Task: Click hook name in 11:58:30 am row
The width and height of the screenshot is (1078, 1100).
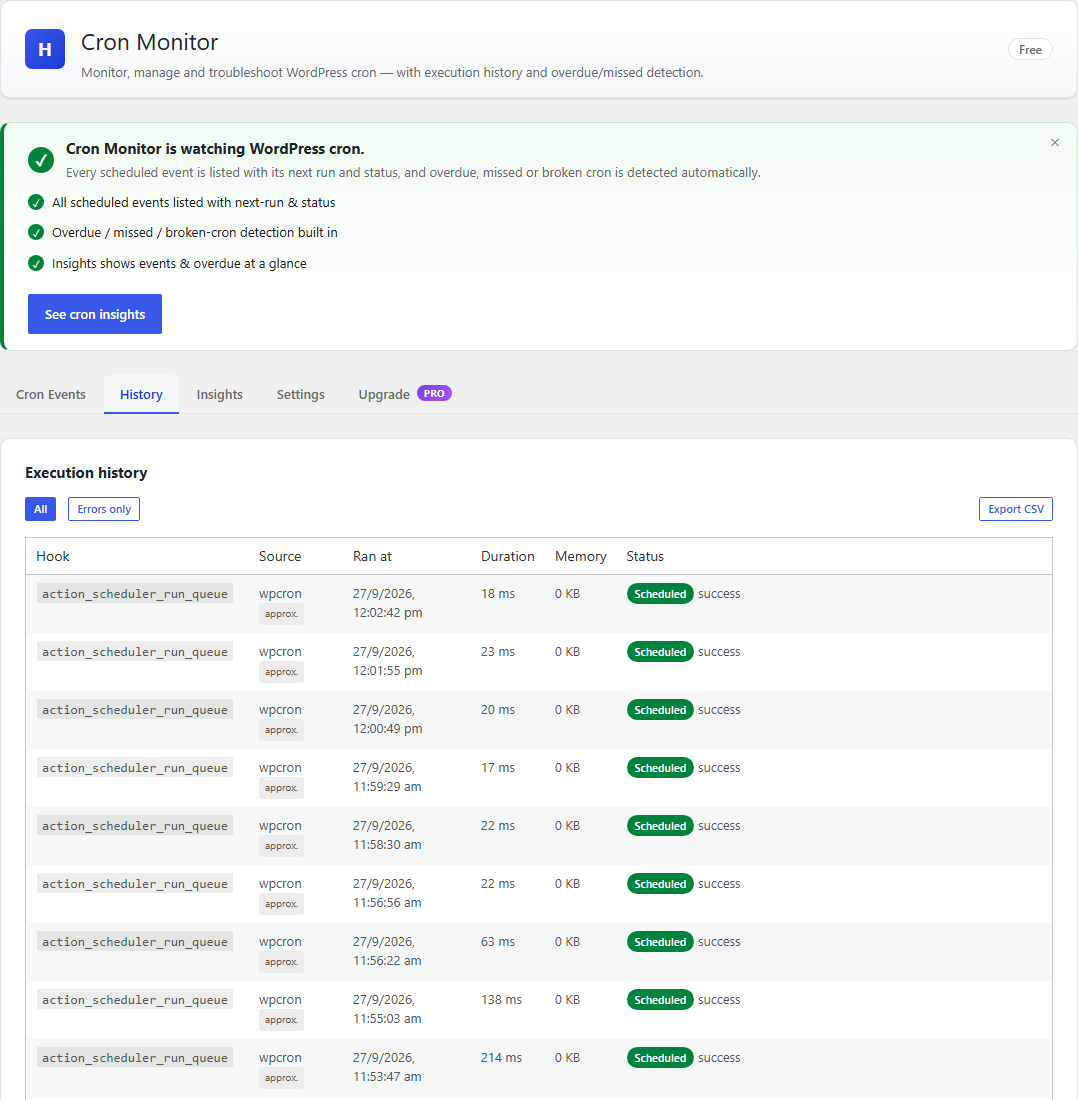Action: coord(135,826)
